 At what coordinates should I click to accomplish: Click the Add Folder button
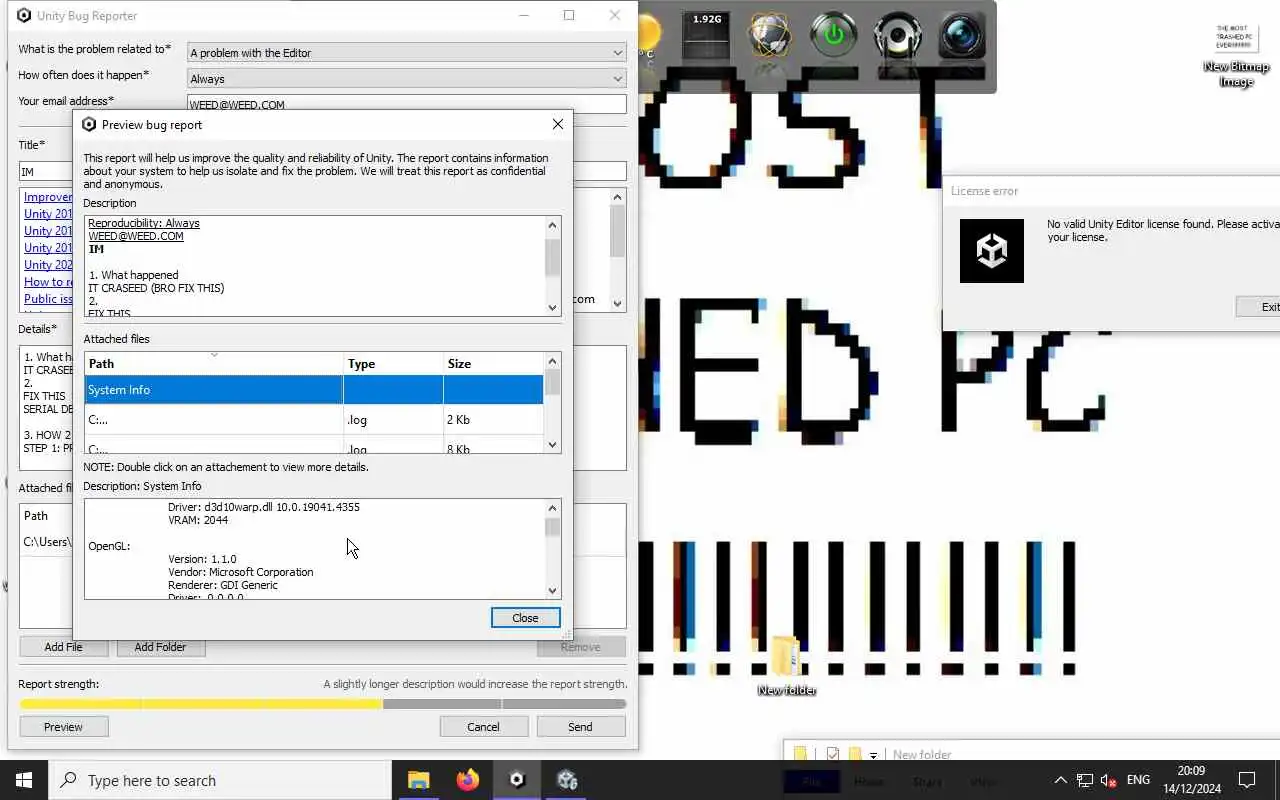[x=160, y=647]
